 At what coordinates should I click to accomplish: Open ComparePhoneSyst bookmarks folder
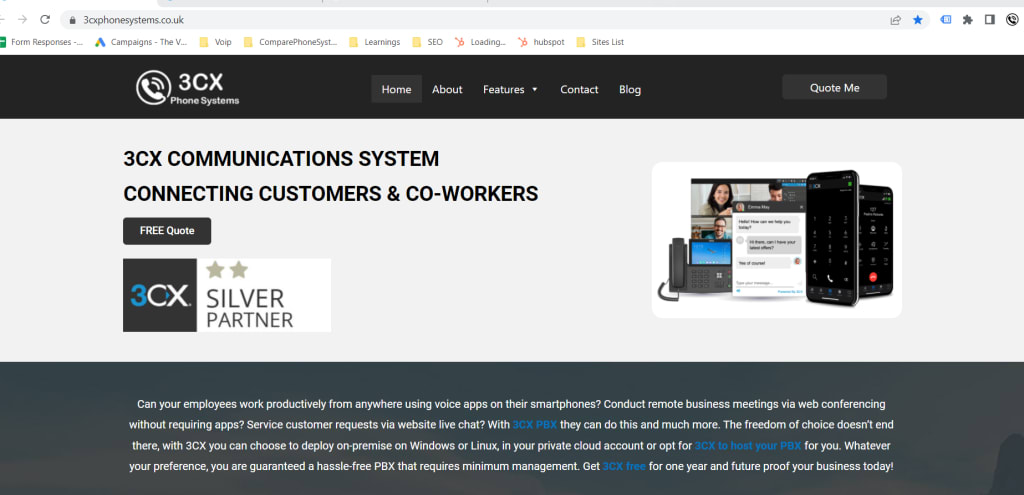[x=290, y=42]
